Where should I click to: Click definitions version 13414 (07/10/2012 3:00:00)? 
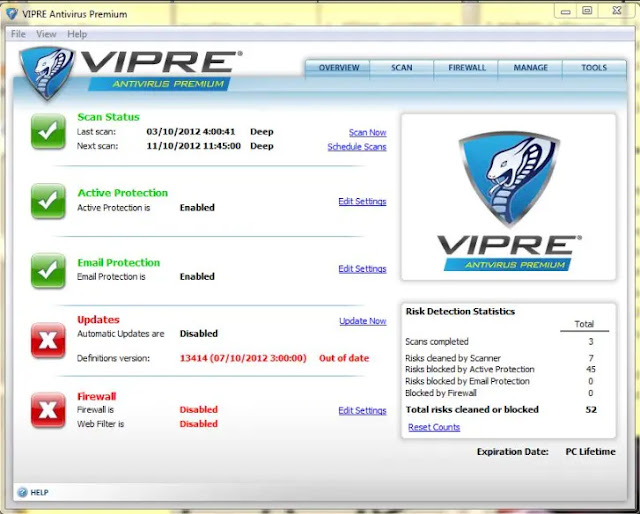tap(243, 358)
